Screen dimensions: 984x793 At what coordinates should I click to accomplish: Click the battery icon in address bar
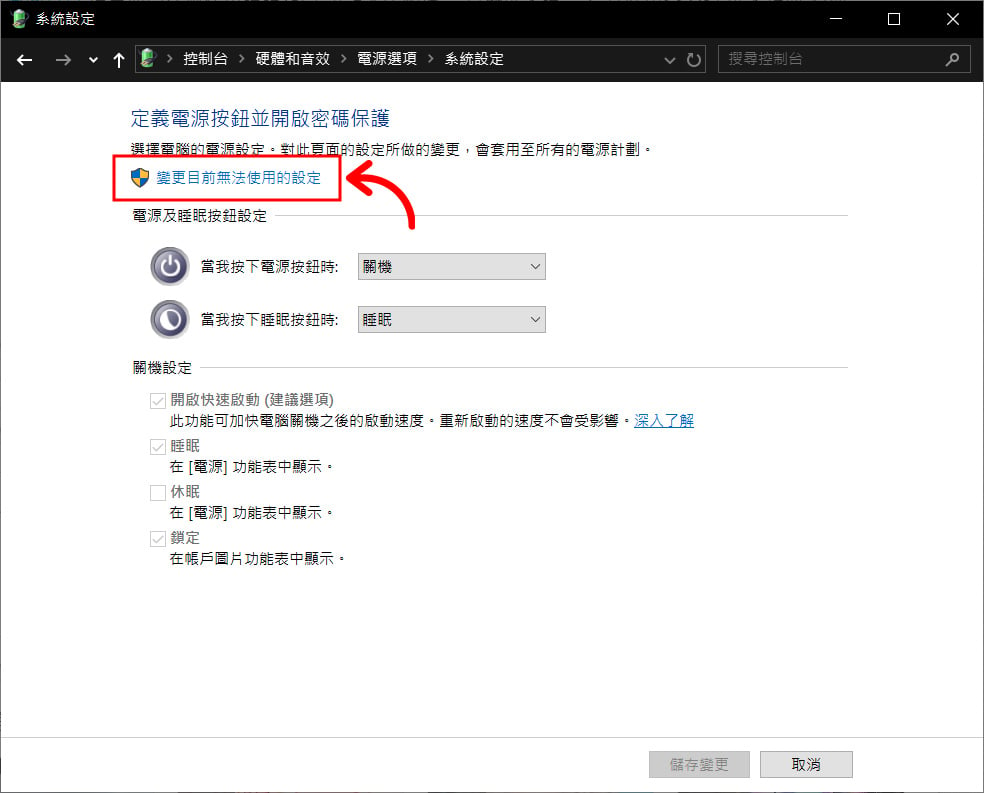pos(149,60)
